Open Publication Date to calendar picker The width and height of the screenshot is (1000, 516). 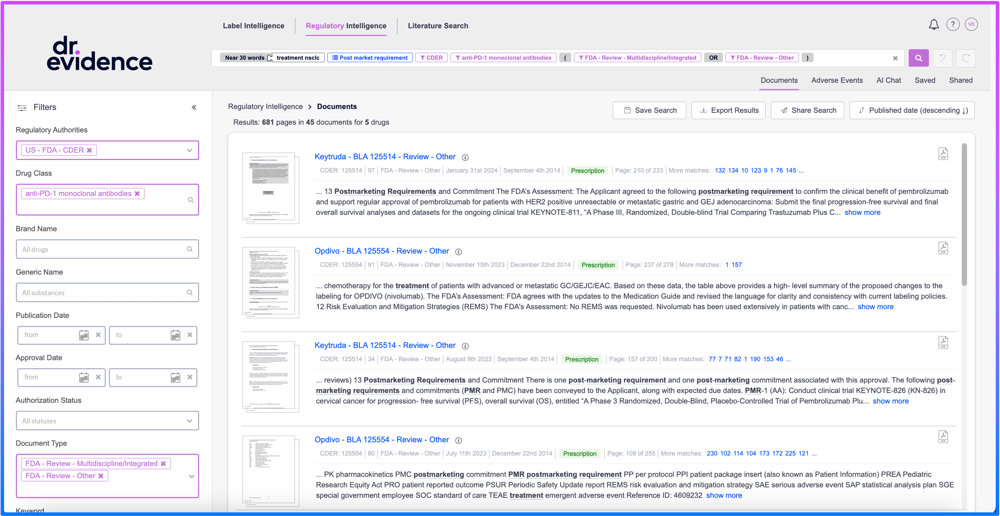point(175,335)
